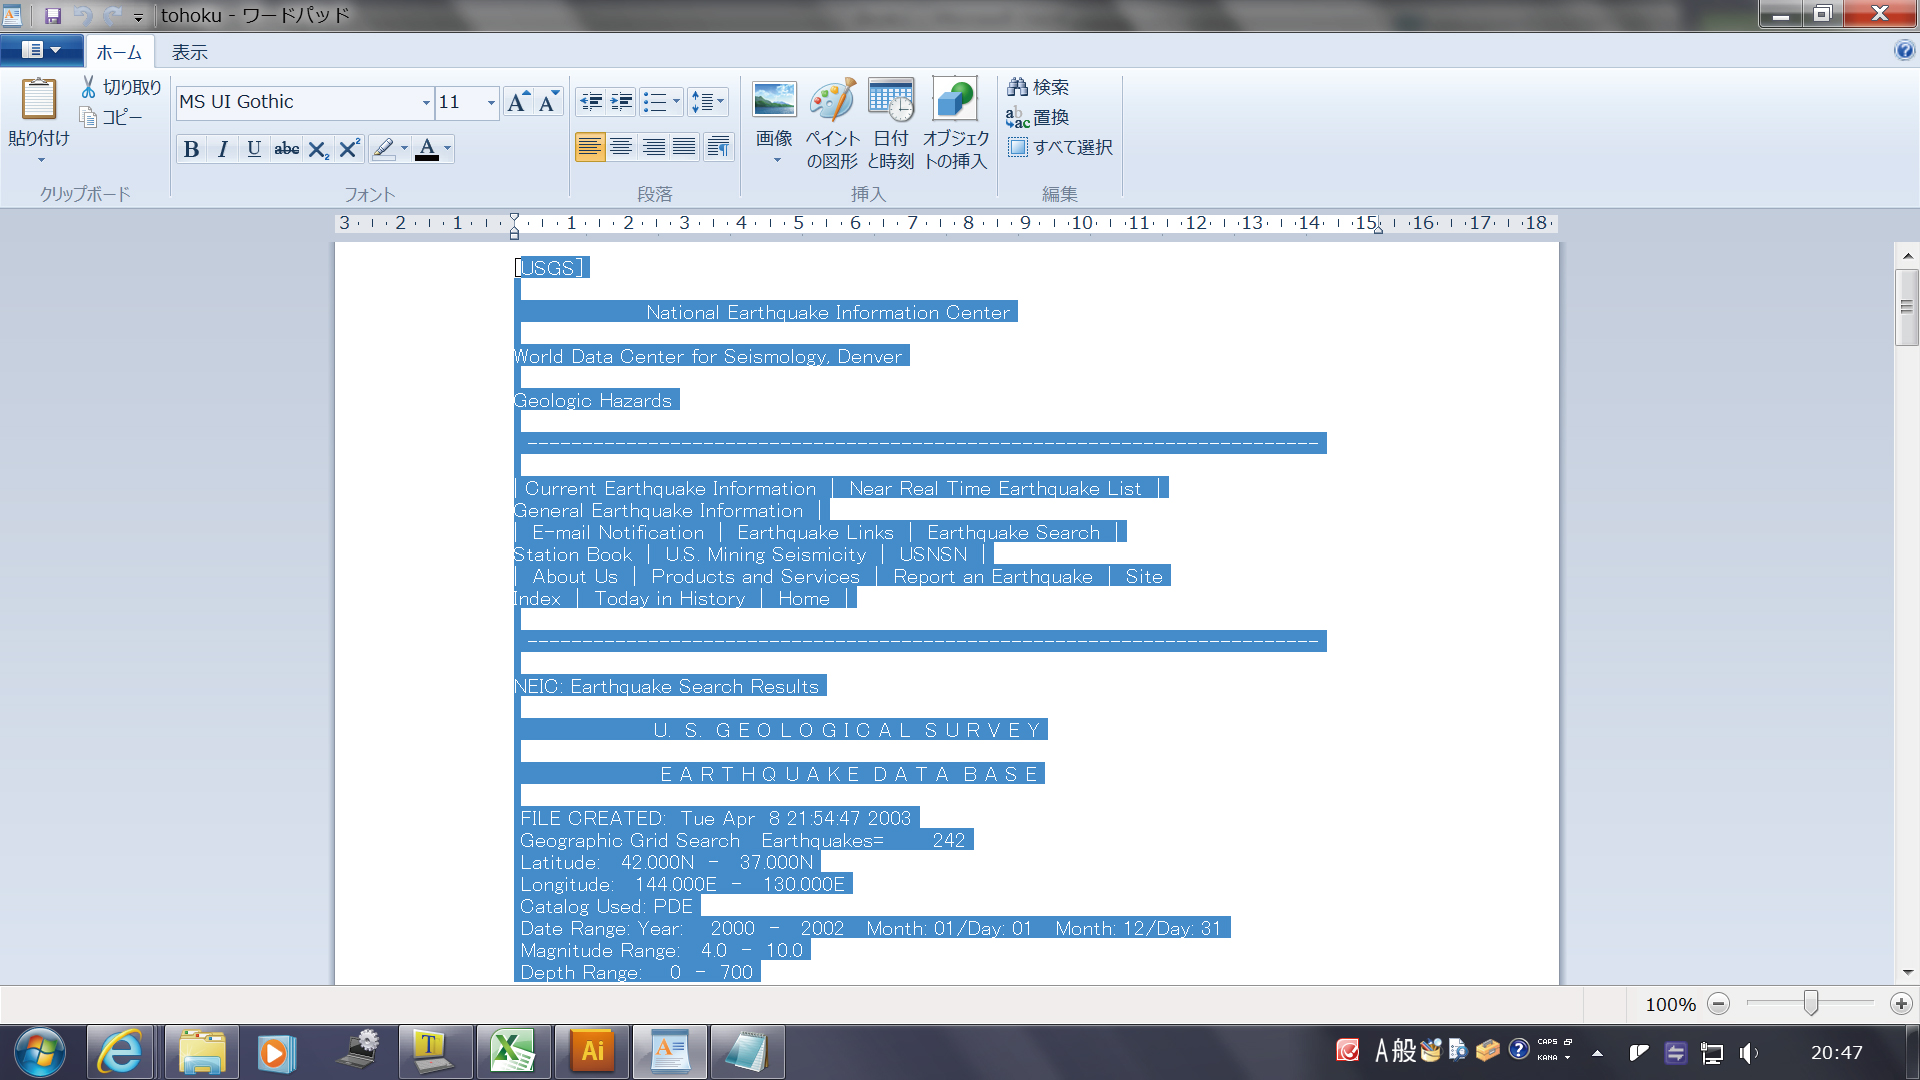Viewport: 1920px width, 1080px height.
Task: Center align text
Action: 621,148
